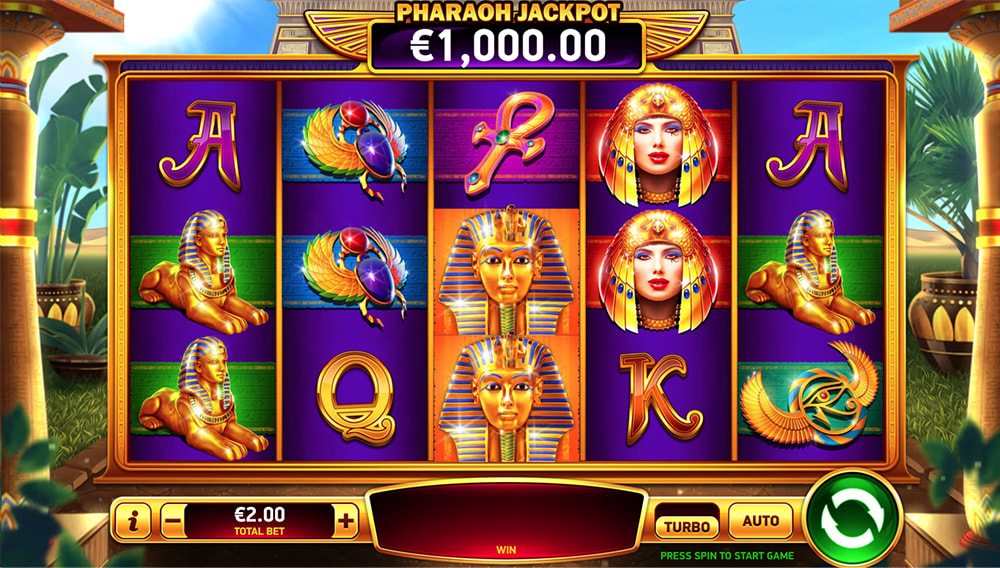
Task: Click the winged Eye of Horus symbol
Action: [811, 396]
